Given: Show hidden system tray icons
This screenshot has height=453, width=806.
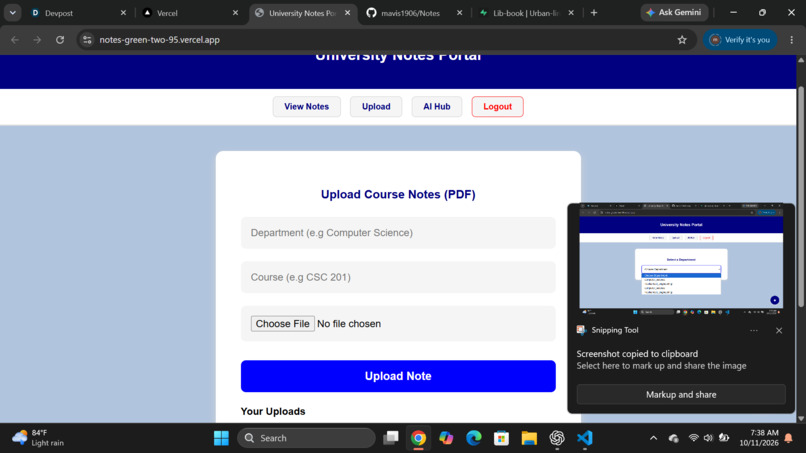Looking at the screenshot, I should click(x=653, y=438).
